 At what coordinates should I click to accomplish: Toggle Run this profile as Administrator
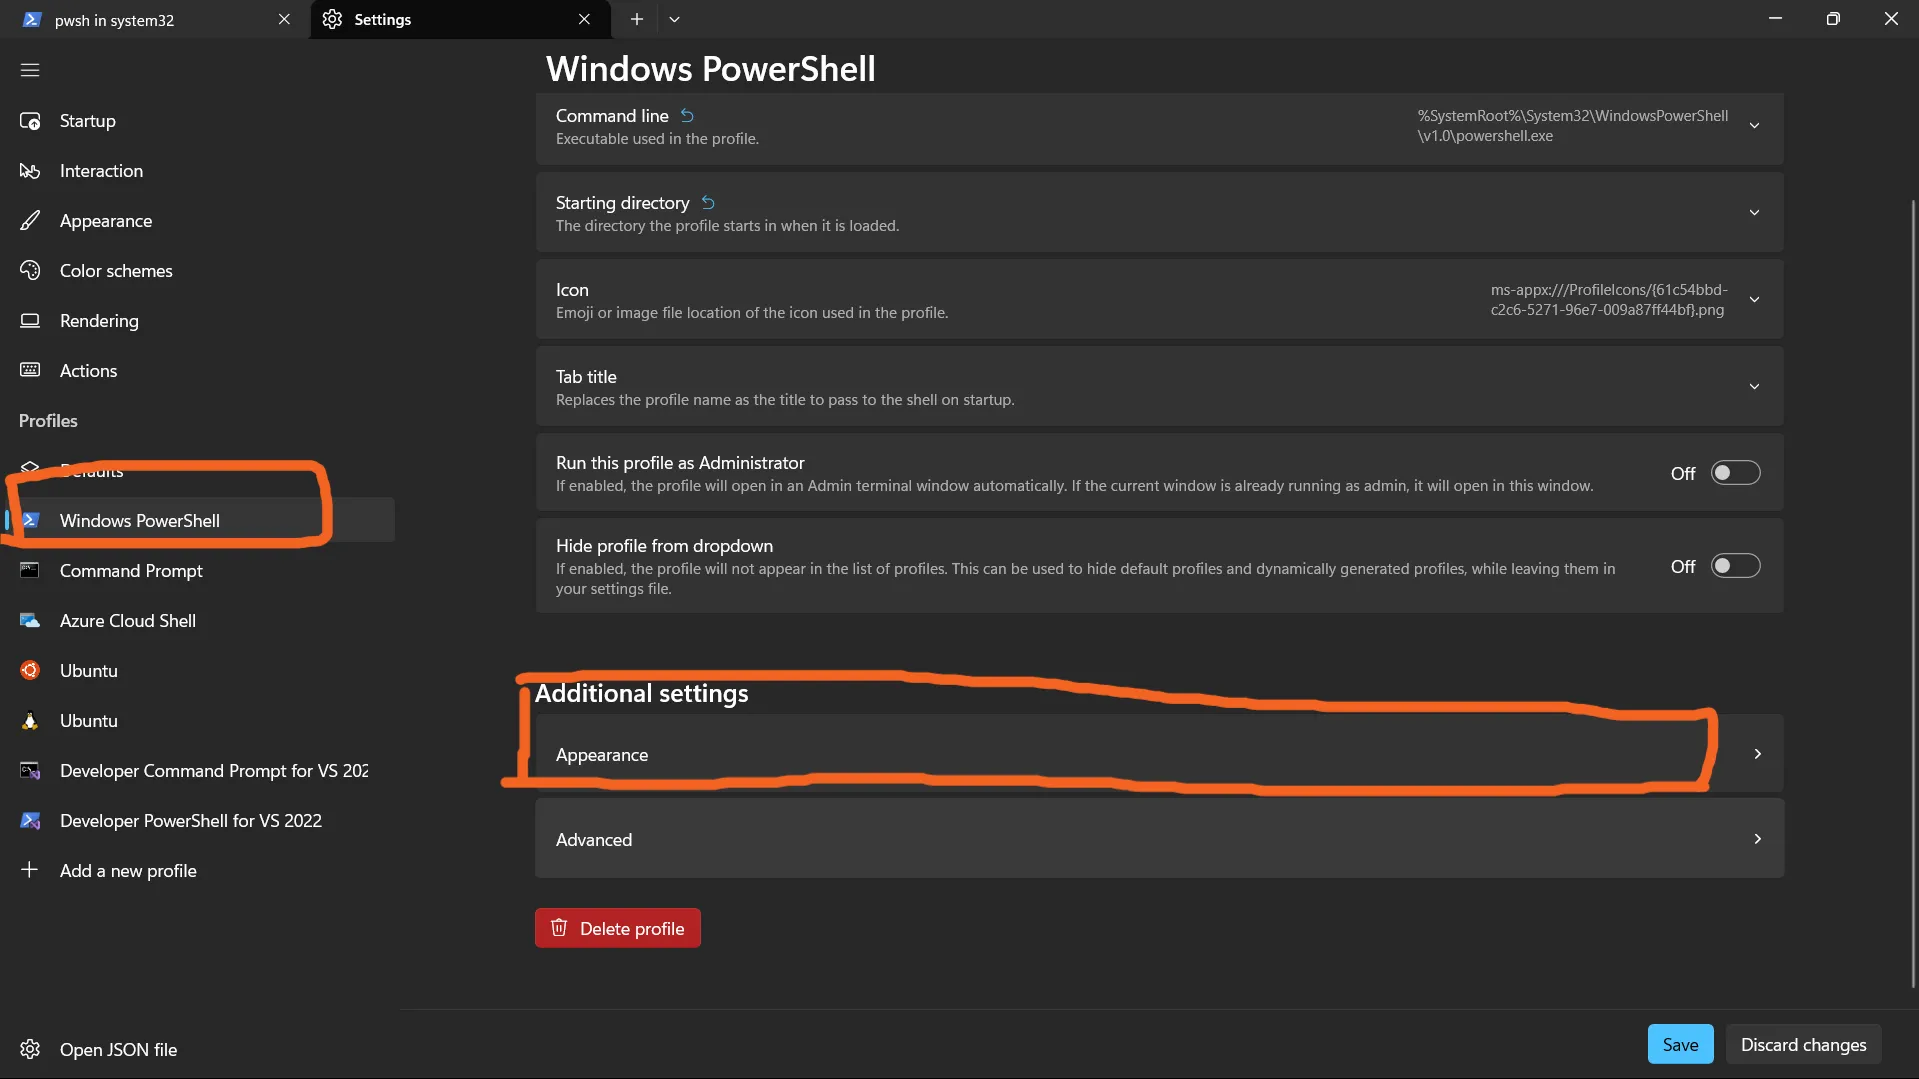[1735, 473]
